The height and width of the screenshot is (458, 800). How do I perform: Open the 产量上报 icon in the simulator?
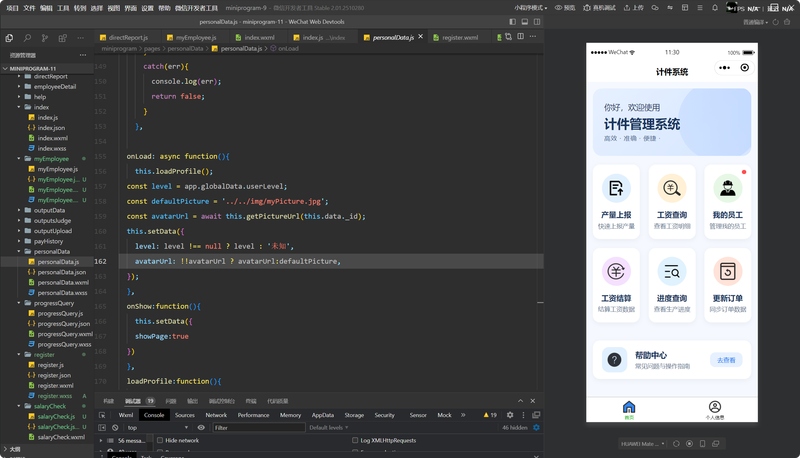pos(616,188)
